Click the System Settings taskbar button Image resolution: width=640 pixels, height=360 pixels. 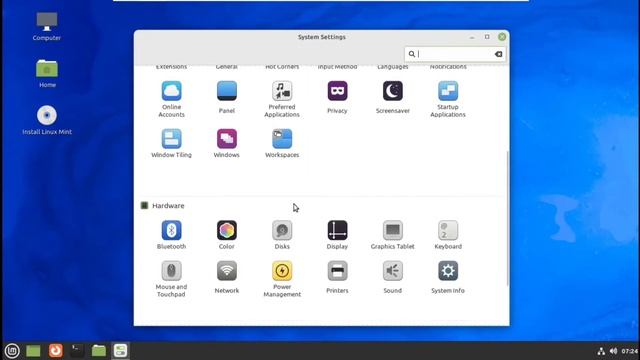tap(120, 351)
